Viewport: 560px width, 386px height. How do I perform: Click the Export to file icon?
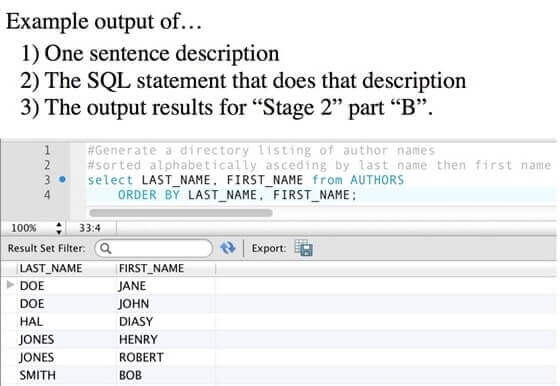304,248
